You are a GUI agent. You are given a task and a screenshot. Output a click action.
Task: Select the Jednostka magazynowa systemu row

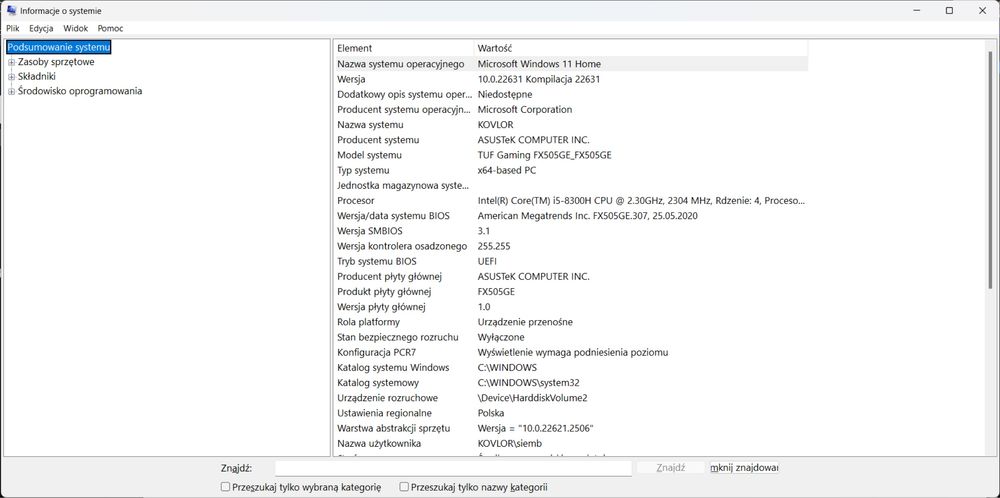click(x=571, y=186)
